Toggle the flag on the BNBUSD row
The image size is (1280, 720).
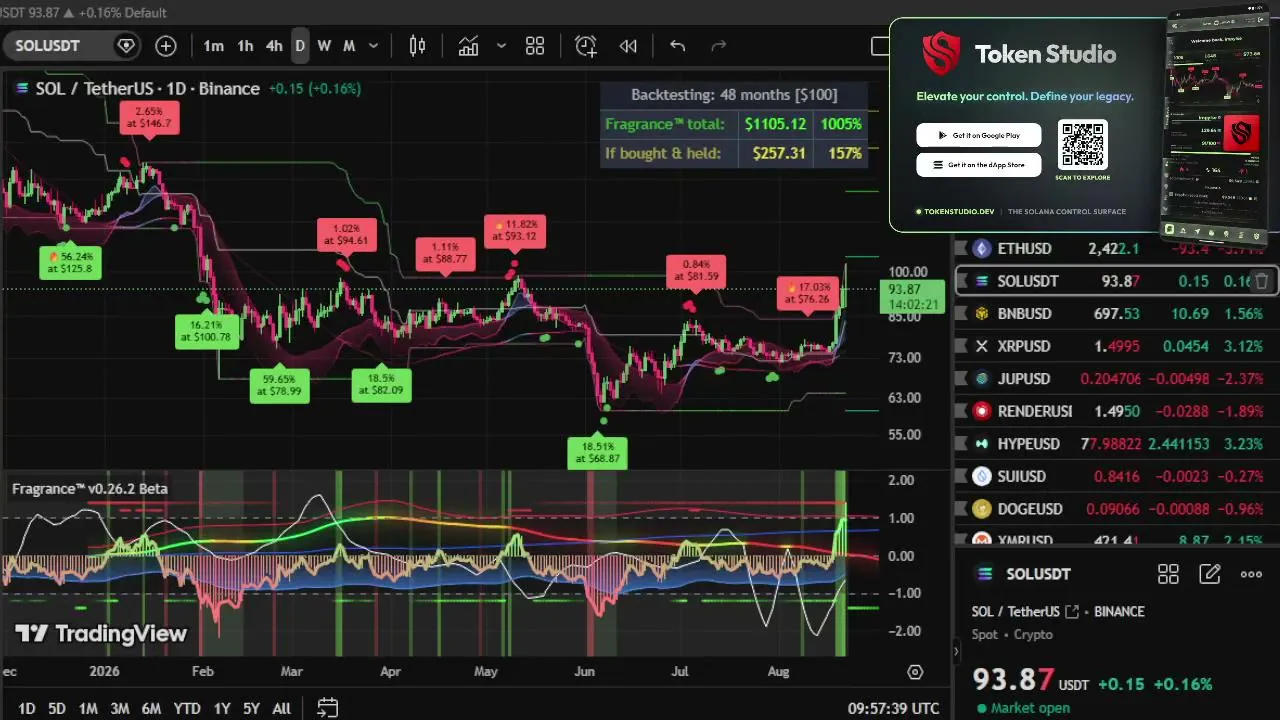pyautogui.click(x=961, y=314)
